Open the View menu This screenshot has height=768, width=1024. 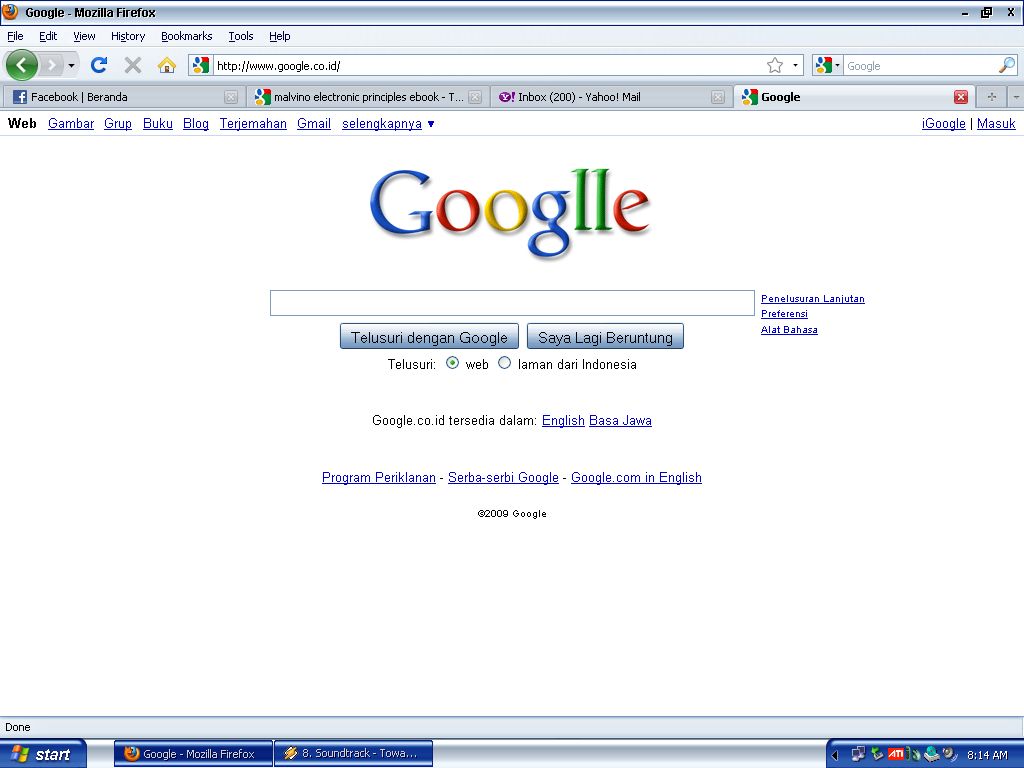pos(84,37)
